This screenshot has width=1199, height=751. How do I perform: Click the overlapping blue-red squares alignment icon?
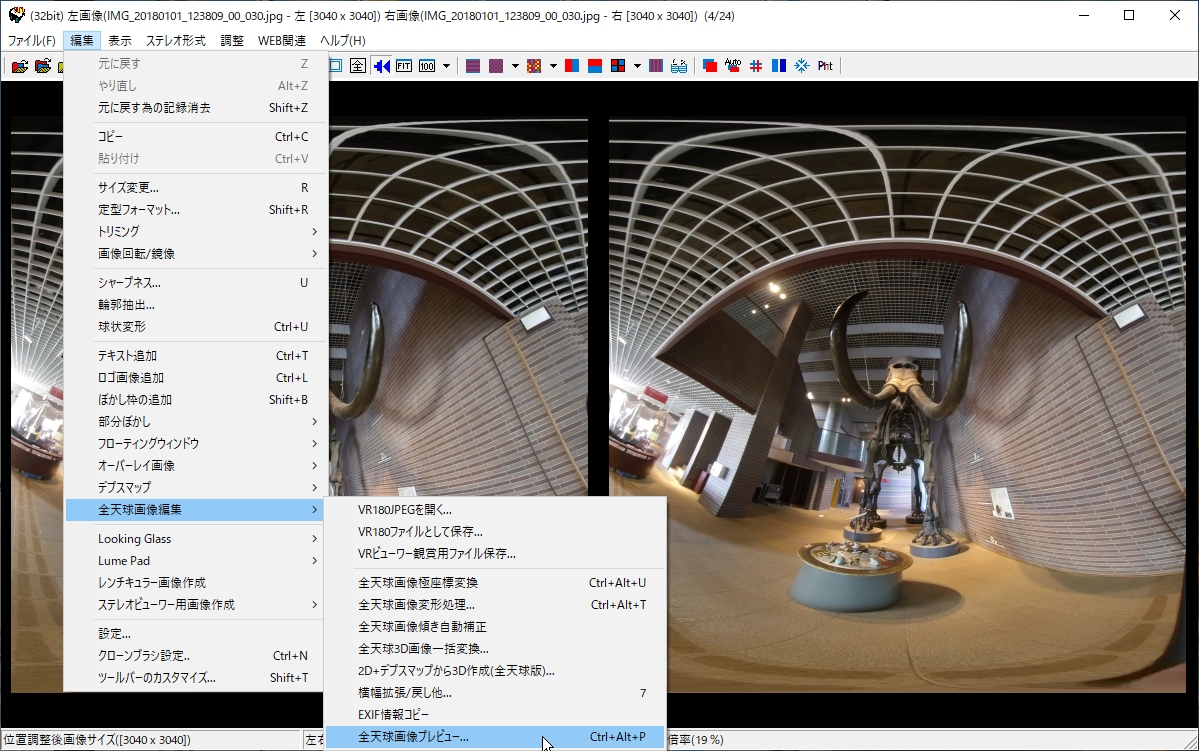710,66
